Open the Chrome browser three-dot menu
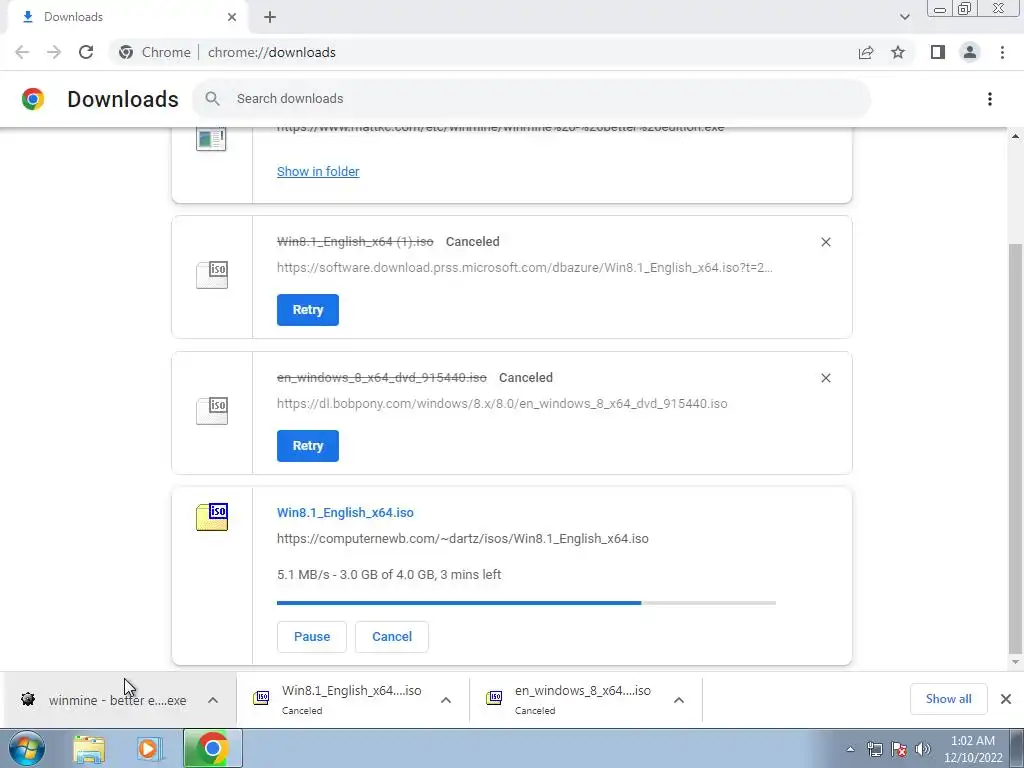 (1002, 52)
